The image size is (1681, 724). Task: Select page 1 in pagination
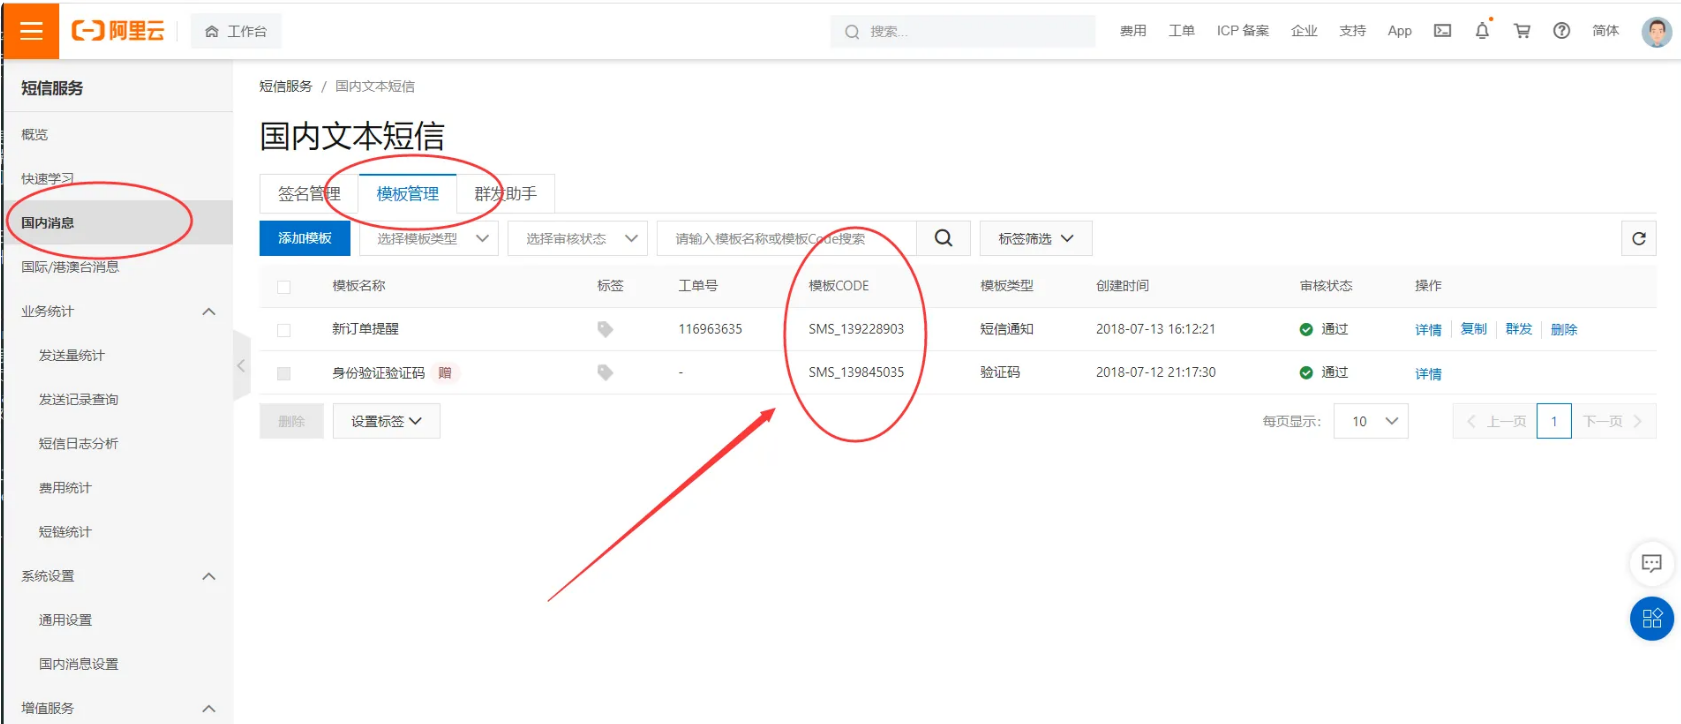click(1554, 421)
